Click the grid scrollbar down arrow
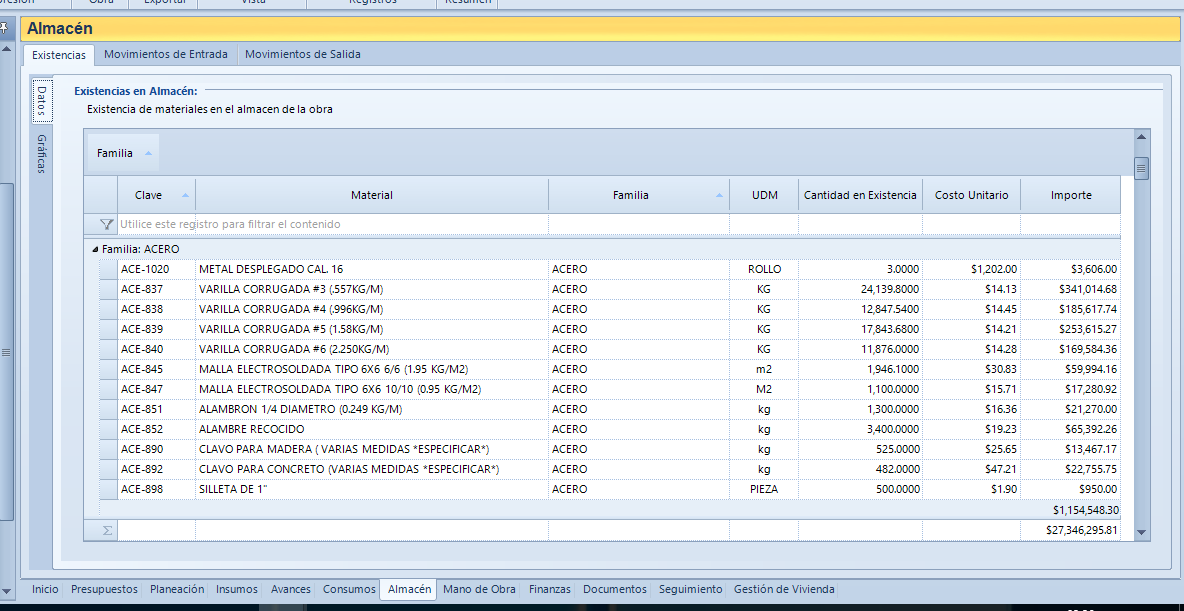Viewport: 1184px width, 611px height. click(1141, 533)
